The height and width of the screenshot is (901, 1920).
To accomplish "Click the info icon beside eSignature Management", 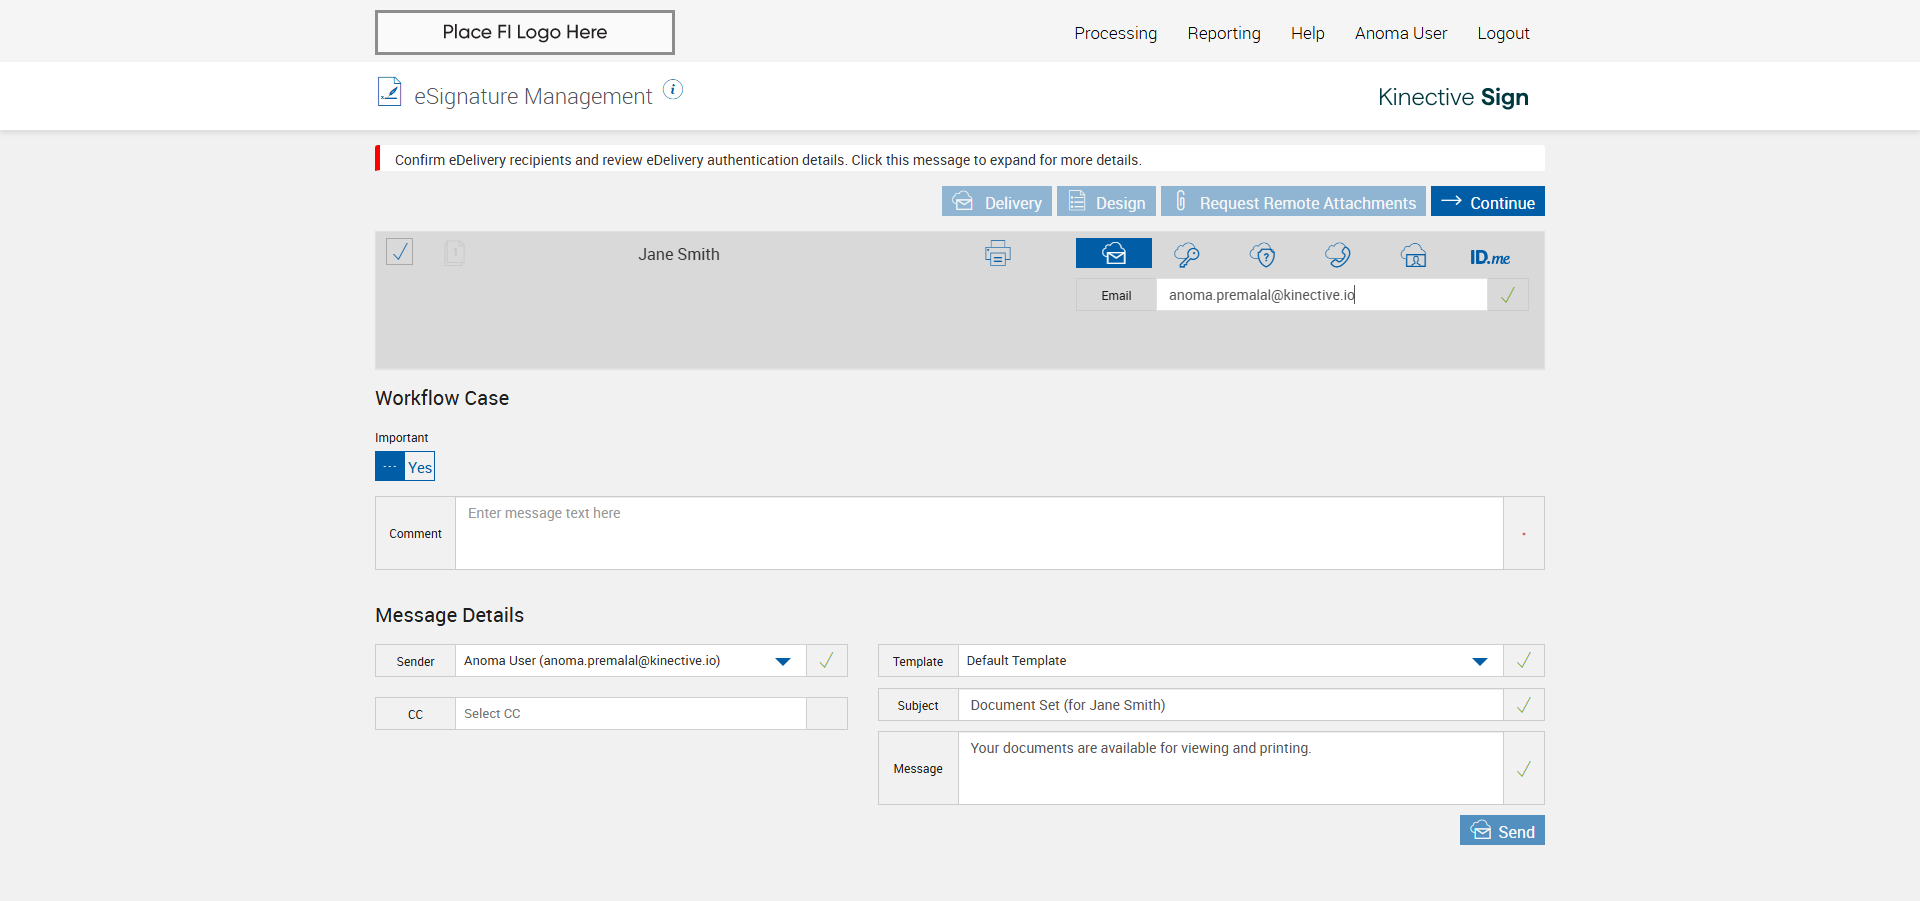I will pos(673,90).
